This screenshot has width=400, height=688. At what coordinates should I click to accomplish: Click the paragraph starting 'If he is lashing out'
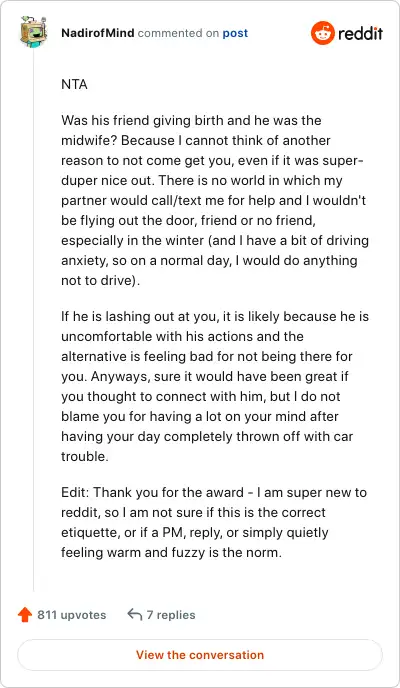[215, 386]
